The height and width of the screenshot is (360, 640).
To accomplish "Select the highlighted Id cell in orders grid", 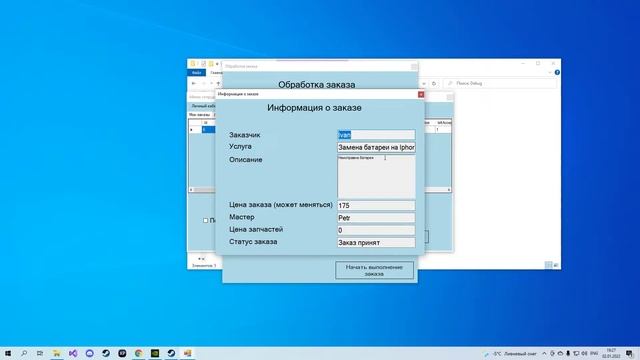I will [208, 129].
